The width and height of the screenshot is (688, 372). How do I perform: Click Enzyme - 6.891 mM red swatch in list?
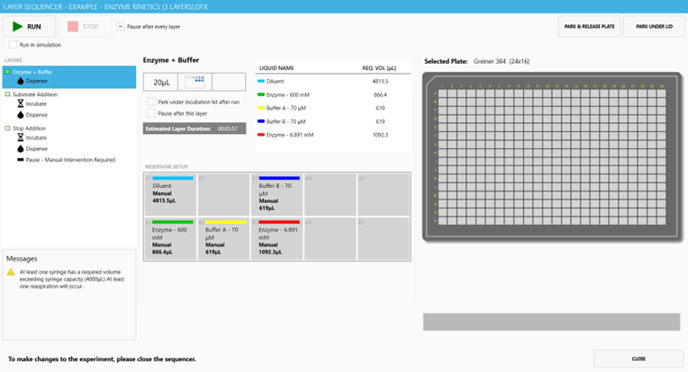261,135
